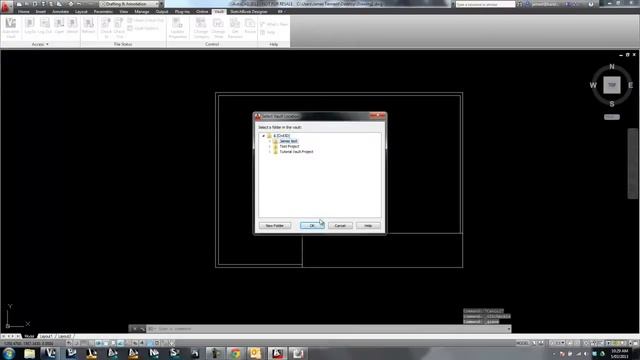Select the Test Project folder
The height and width of the screenshot is (360, 640).
click(x=289, y=147)
